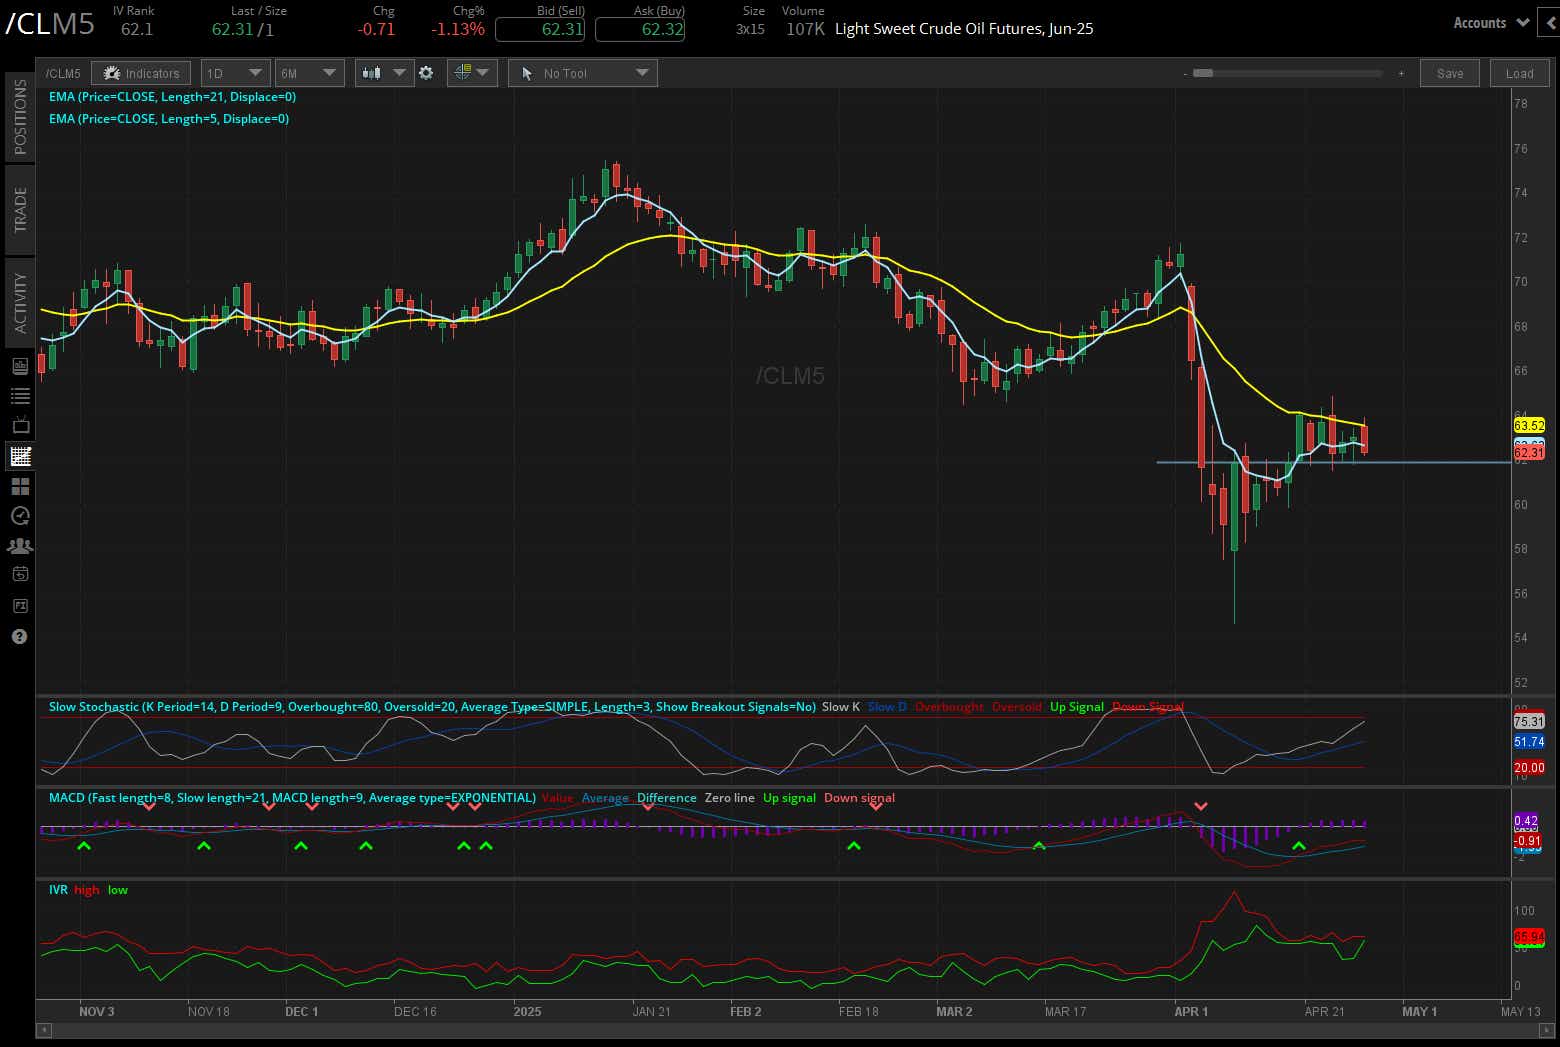Viewport: 1560px width, 1047px height.
Task: Toggle the Down Signal label on Slow Stochastic
Action: click(1148, 707)
